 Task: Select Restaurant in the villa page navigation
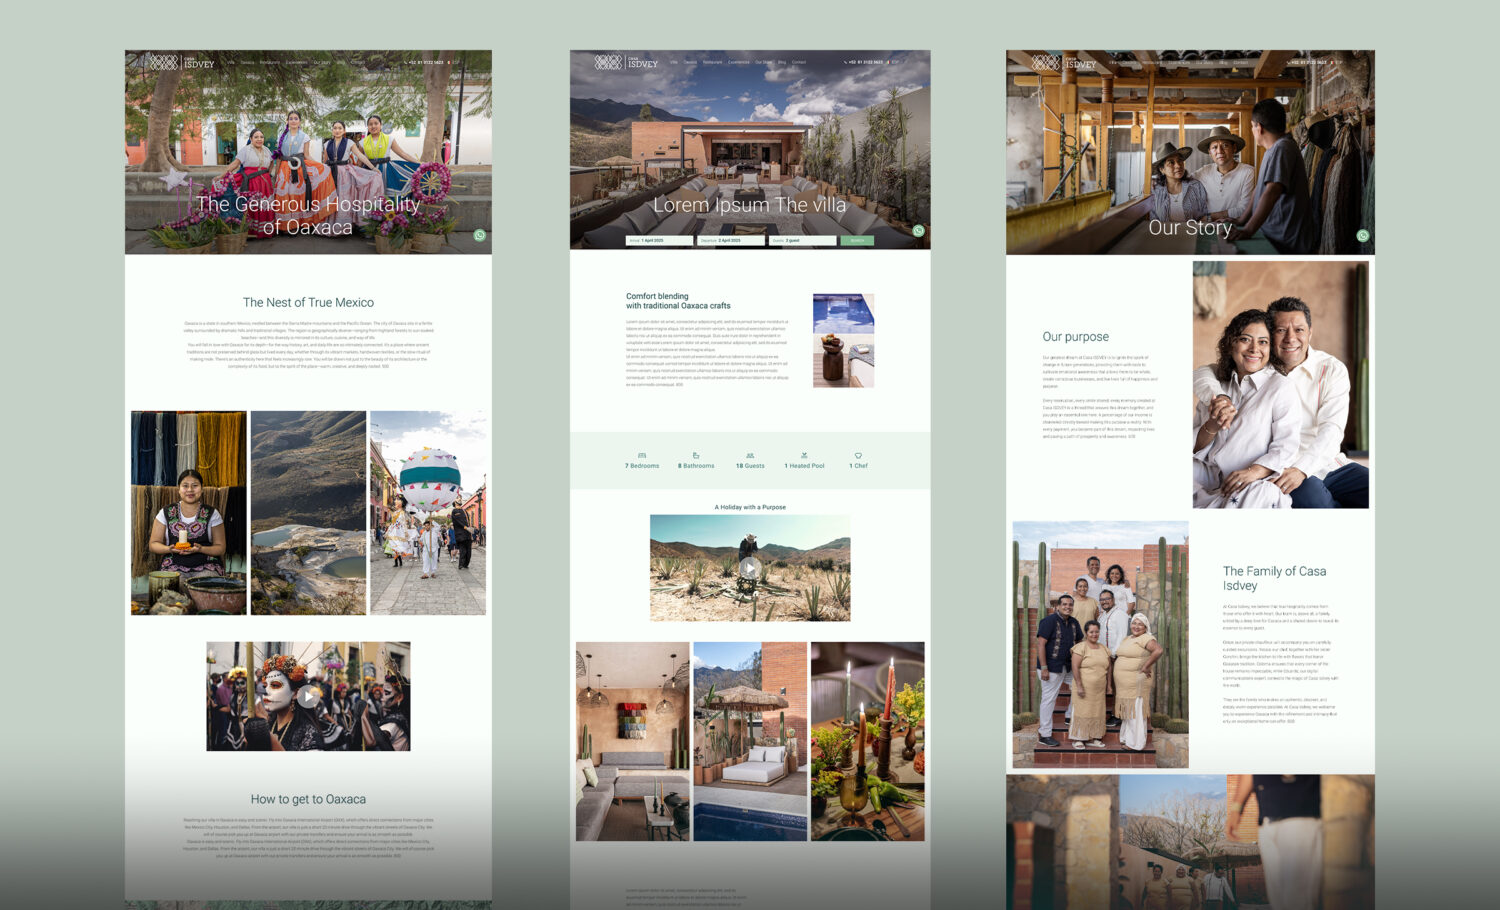[712, 62]
